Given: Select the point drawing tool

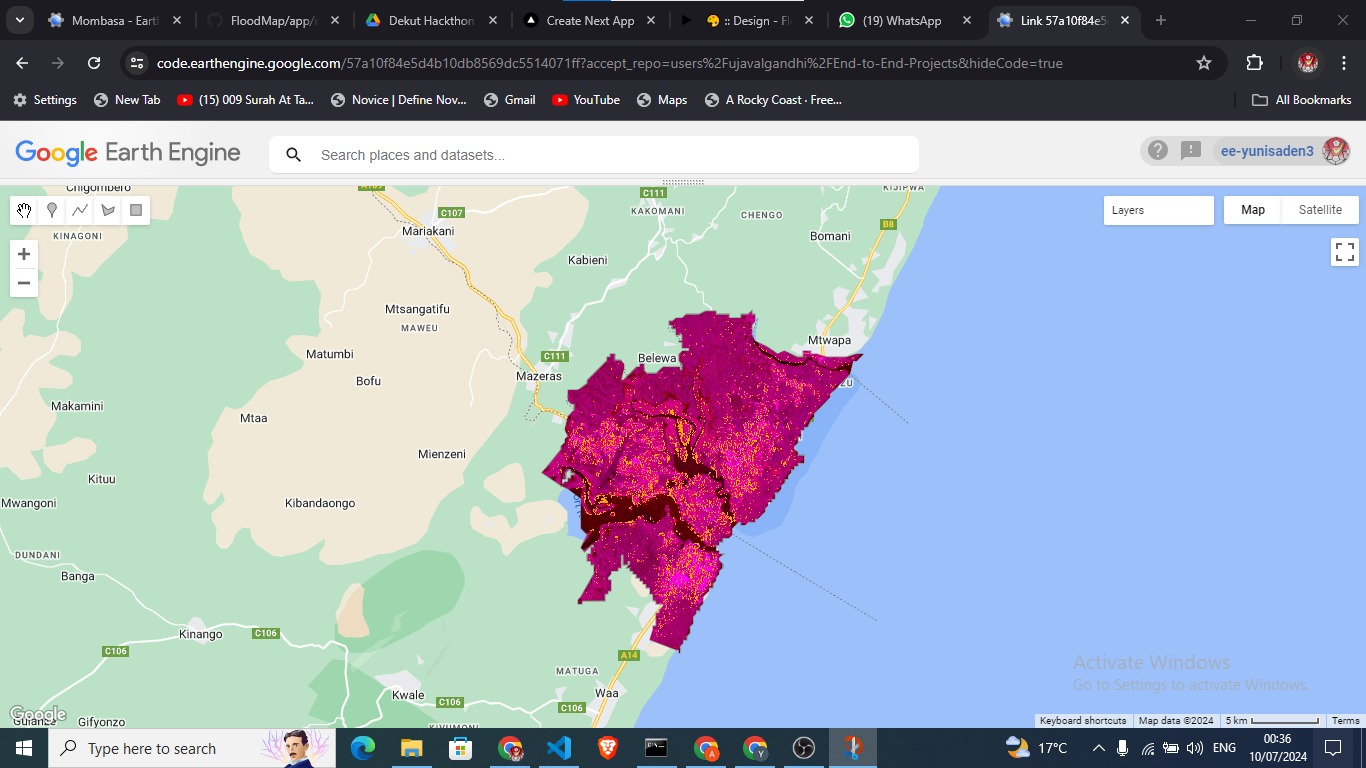Looking at the screenshot, I should pos(52,210).
